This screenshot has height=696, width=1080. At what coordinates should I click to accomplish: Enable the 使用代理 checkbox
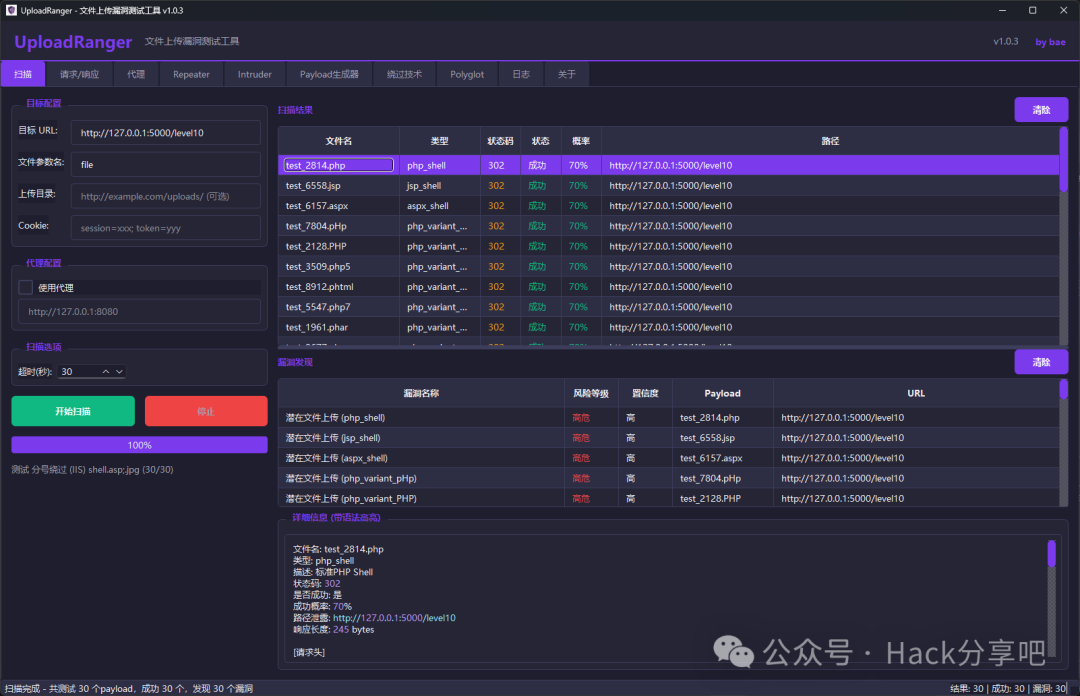tap(25, 287)
